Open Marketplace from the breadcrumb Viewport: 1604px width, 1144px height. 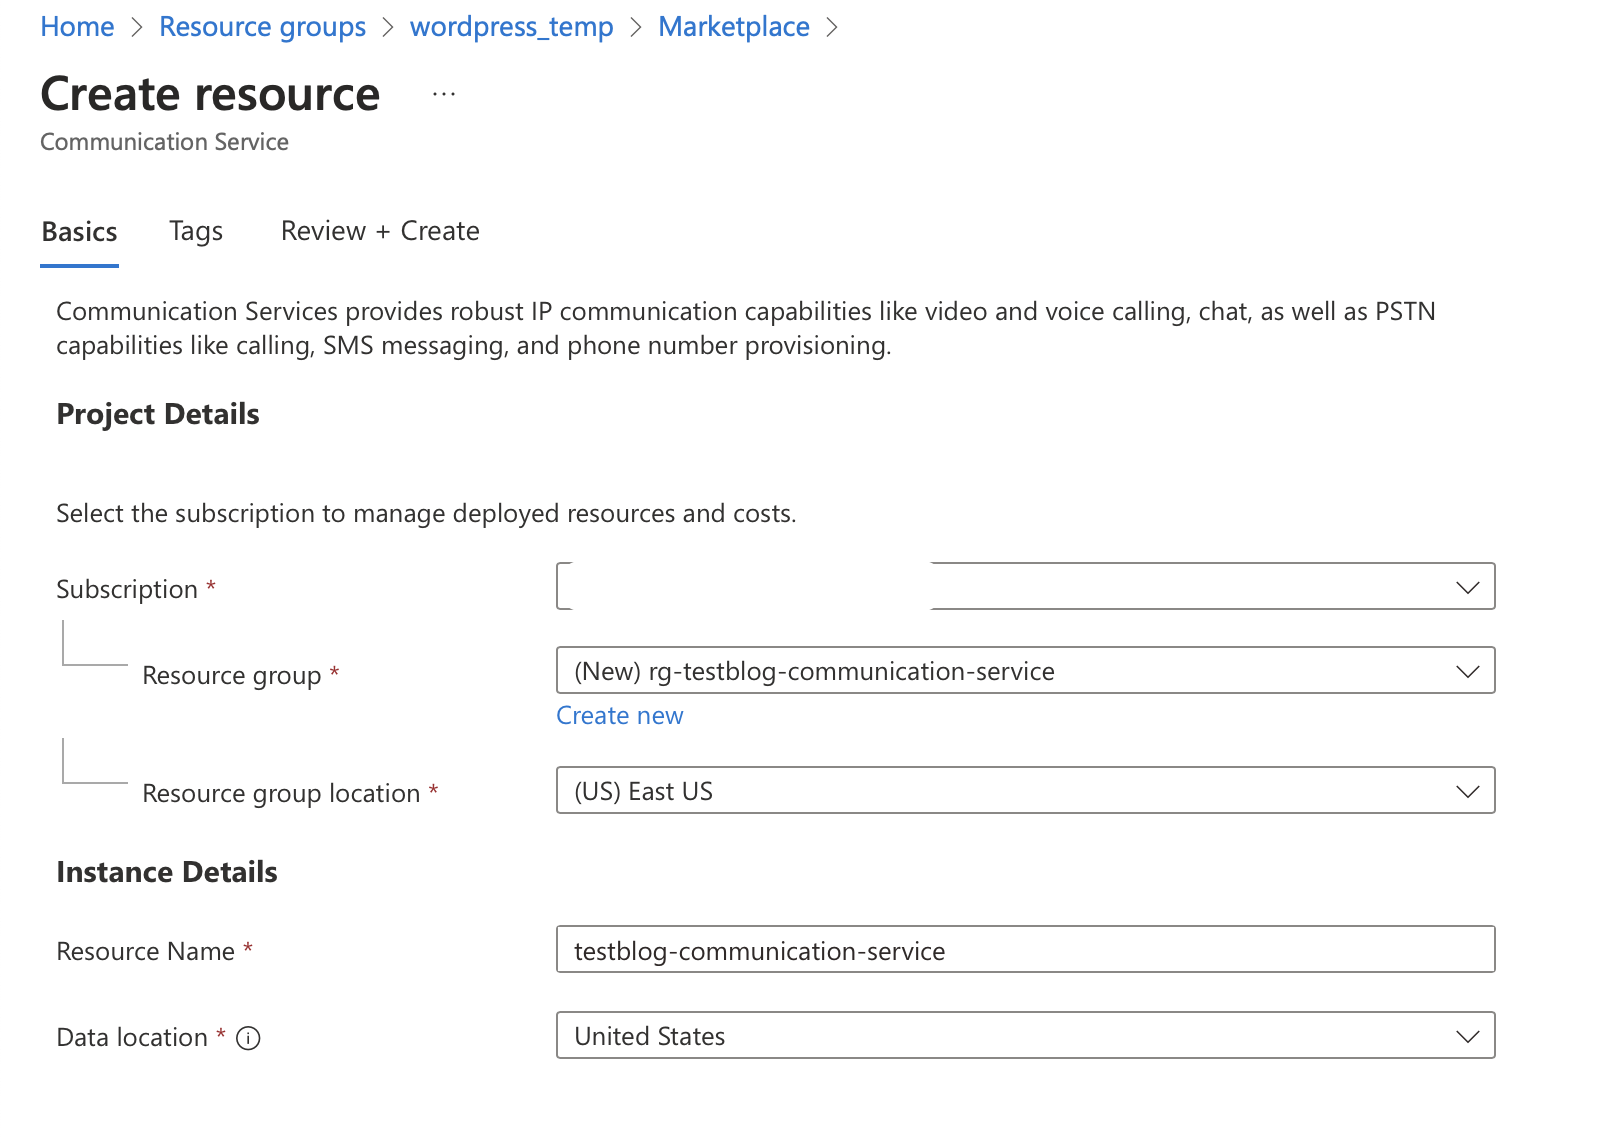pos(733,26)
